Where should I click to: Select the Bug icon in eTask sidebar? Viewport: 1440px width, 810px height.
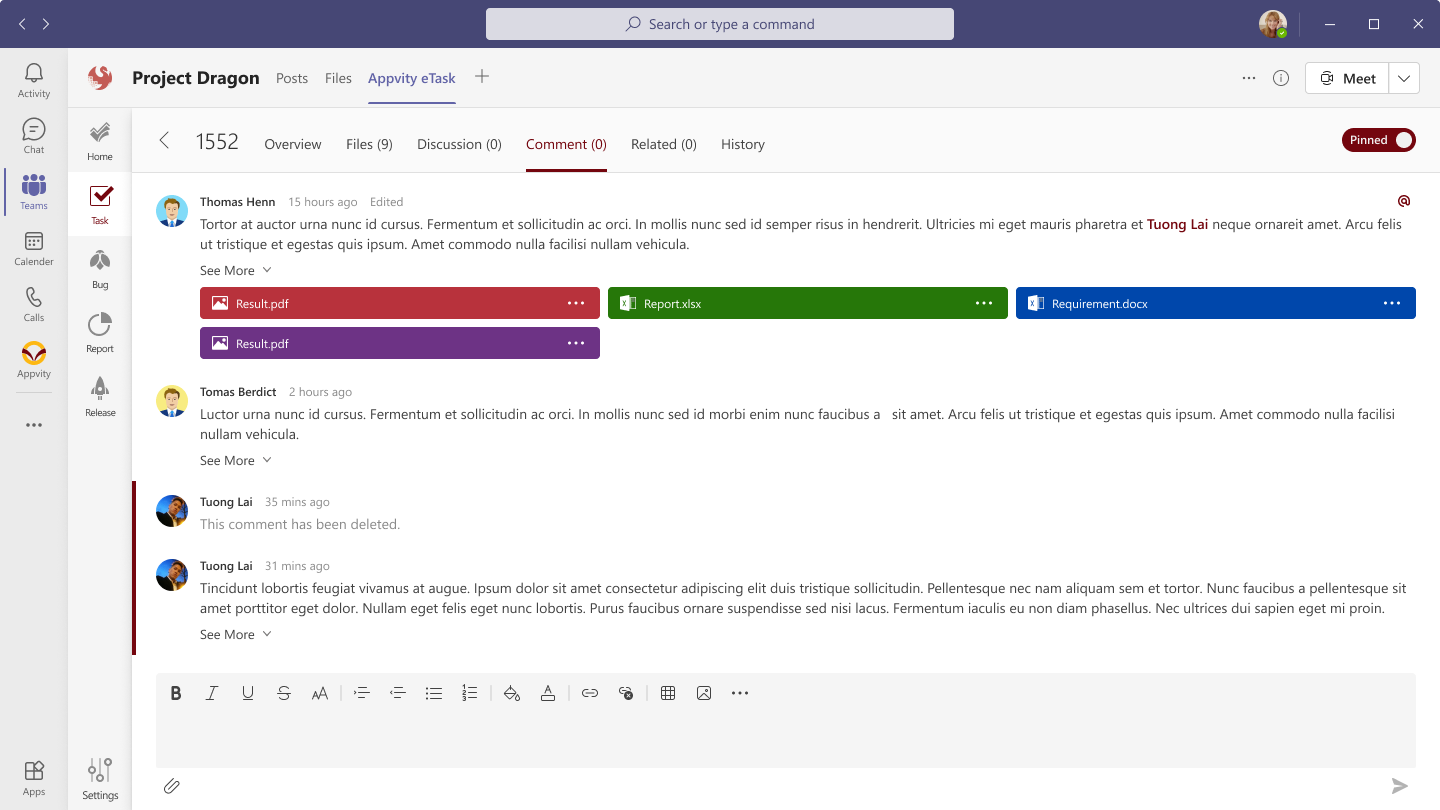tap(99, 264)
